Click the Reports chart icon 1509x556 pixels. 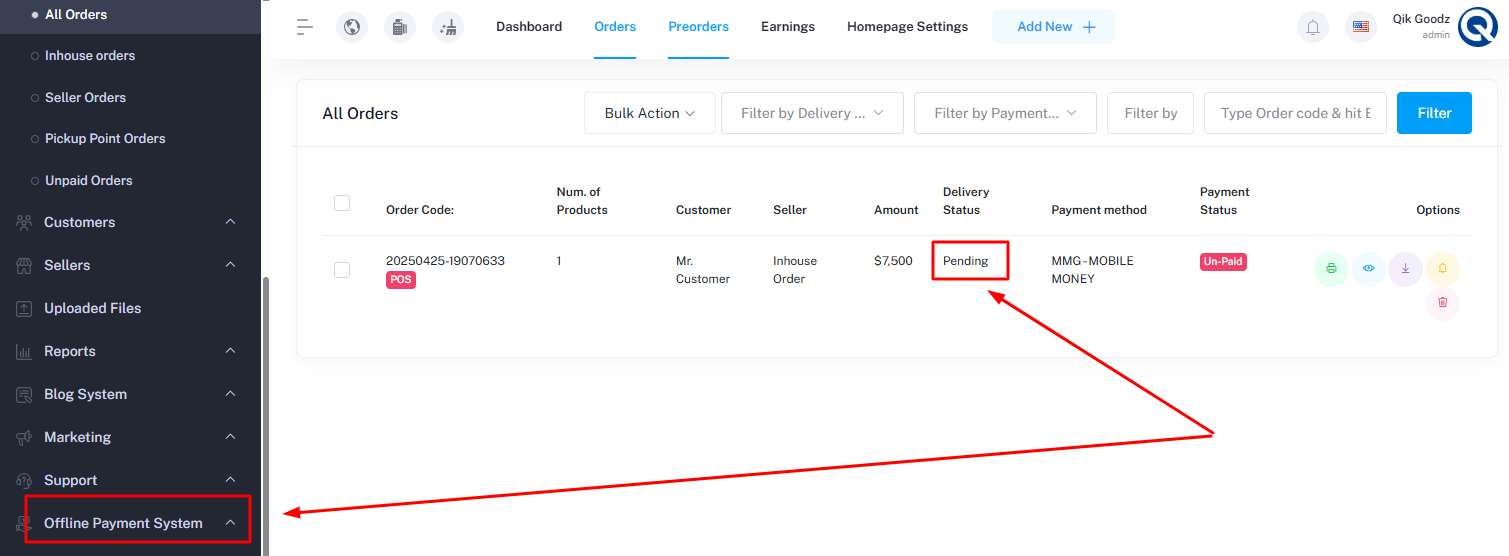tap(25, 351)
